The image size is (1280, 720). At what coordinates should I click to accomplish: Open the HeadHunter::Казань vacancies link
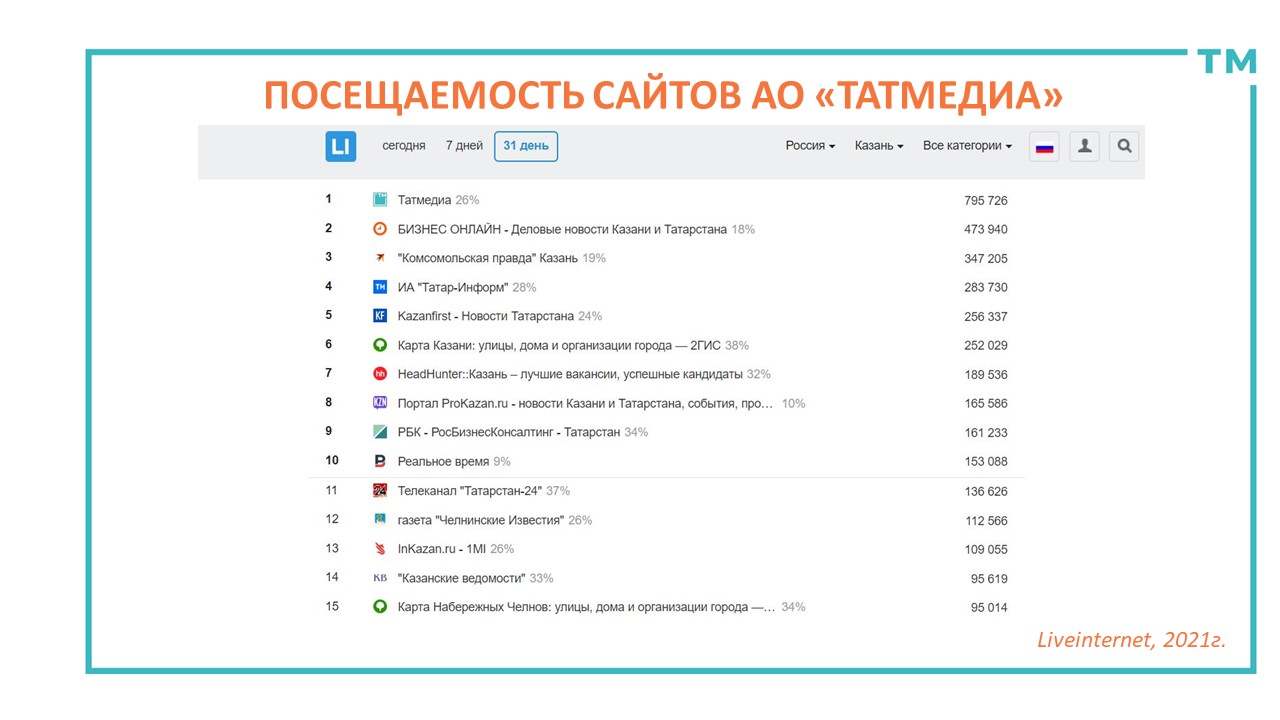pyautogui.click(x=570, y=374)
